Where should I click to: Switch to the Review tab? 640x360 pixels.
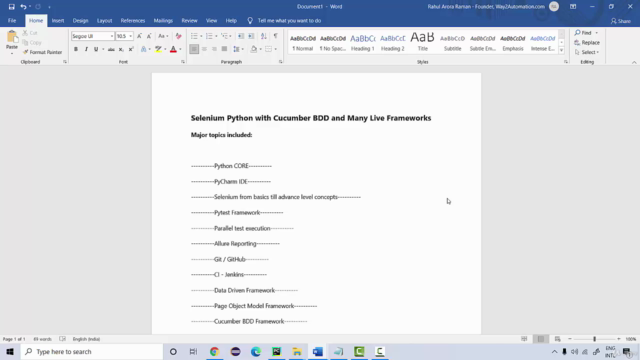189,21
